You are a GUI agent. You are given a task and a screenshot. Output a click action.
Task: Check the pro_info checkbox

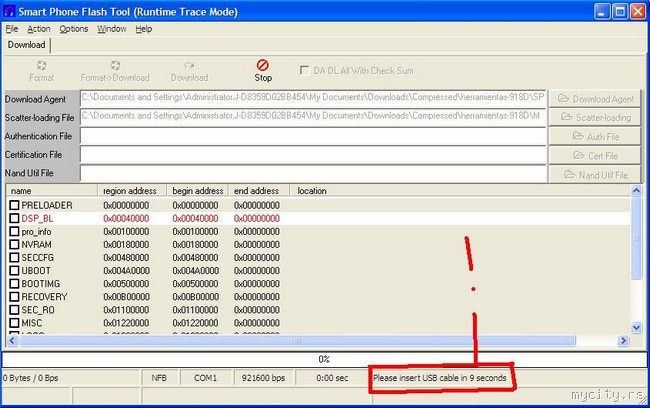pyautogui.click(x=15, y=231)
